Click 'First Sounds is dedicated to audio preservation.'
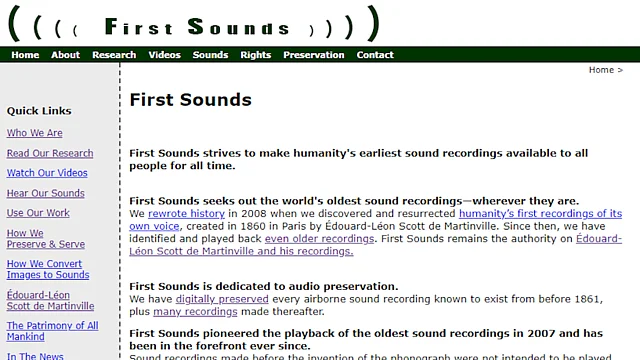The width and height of the screenshot is (640, 360). point(264,286)
